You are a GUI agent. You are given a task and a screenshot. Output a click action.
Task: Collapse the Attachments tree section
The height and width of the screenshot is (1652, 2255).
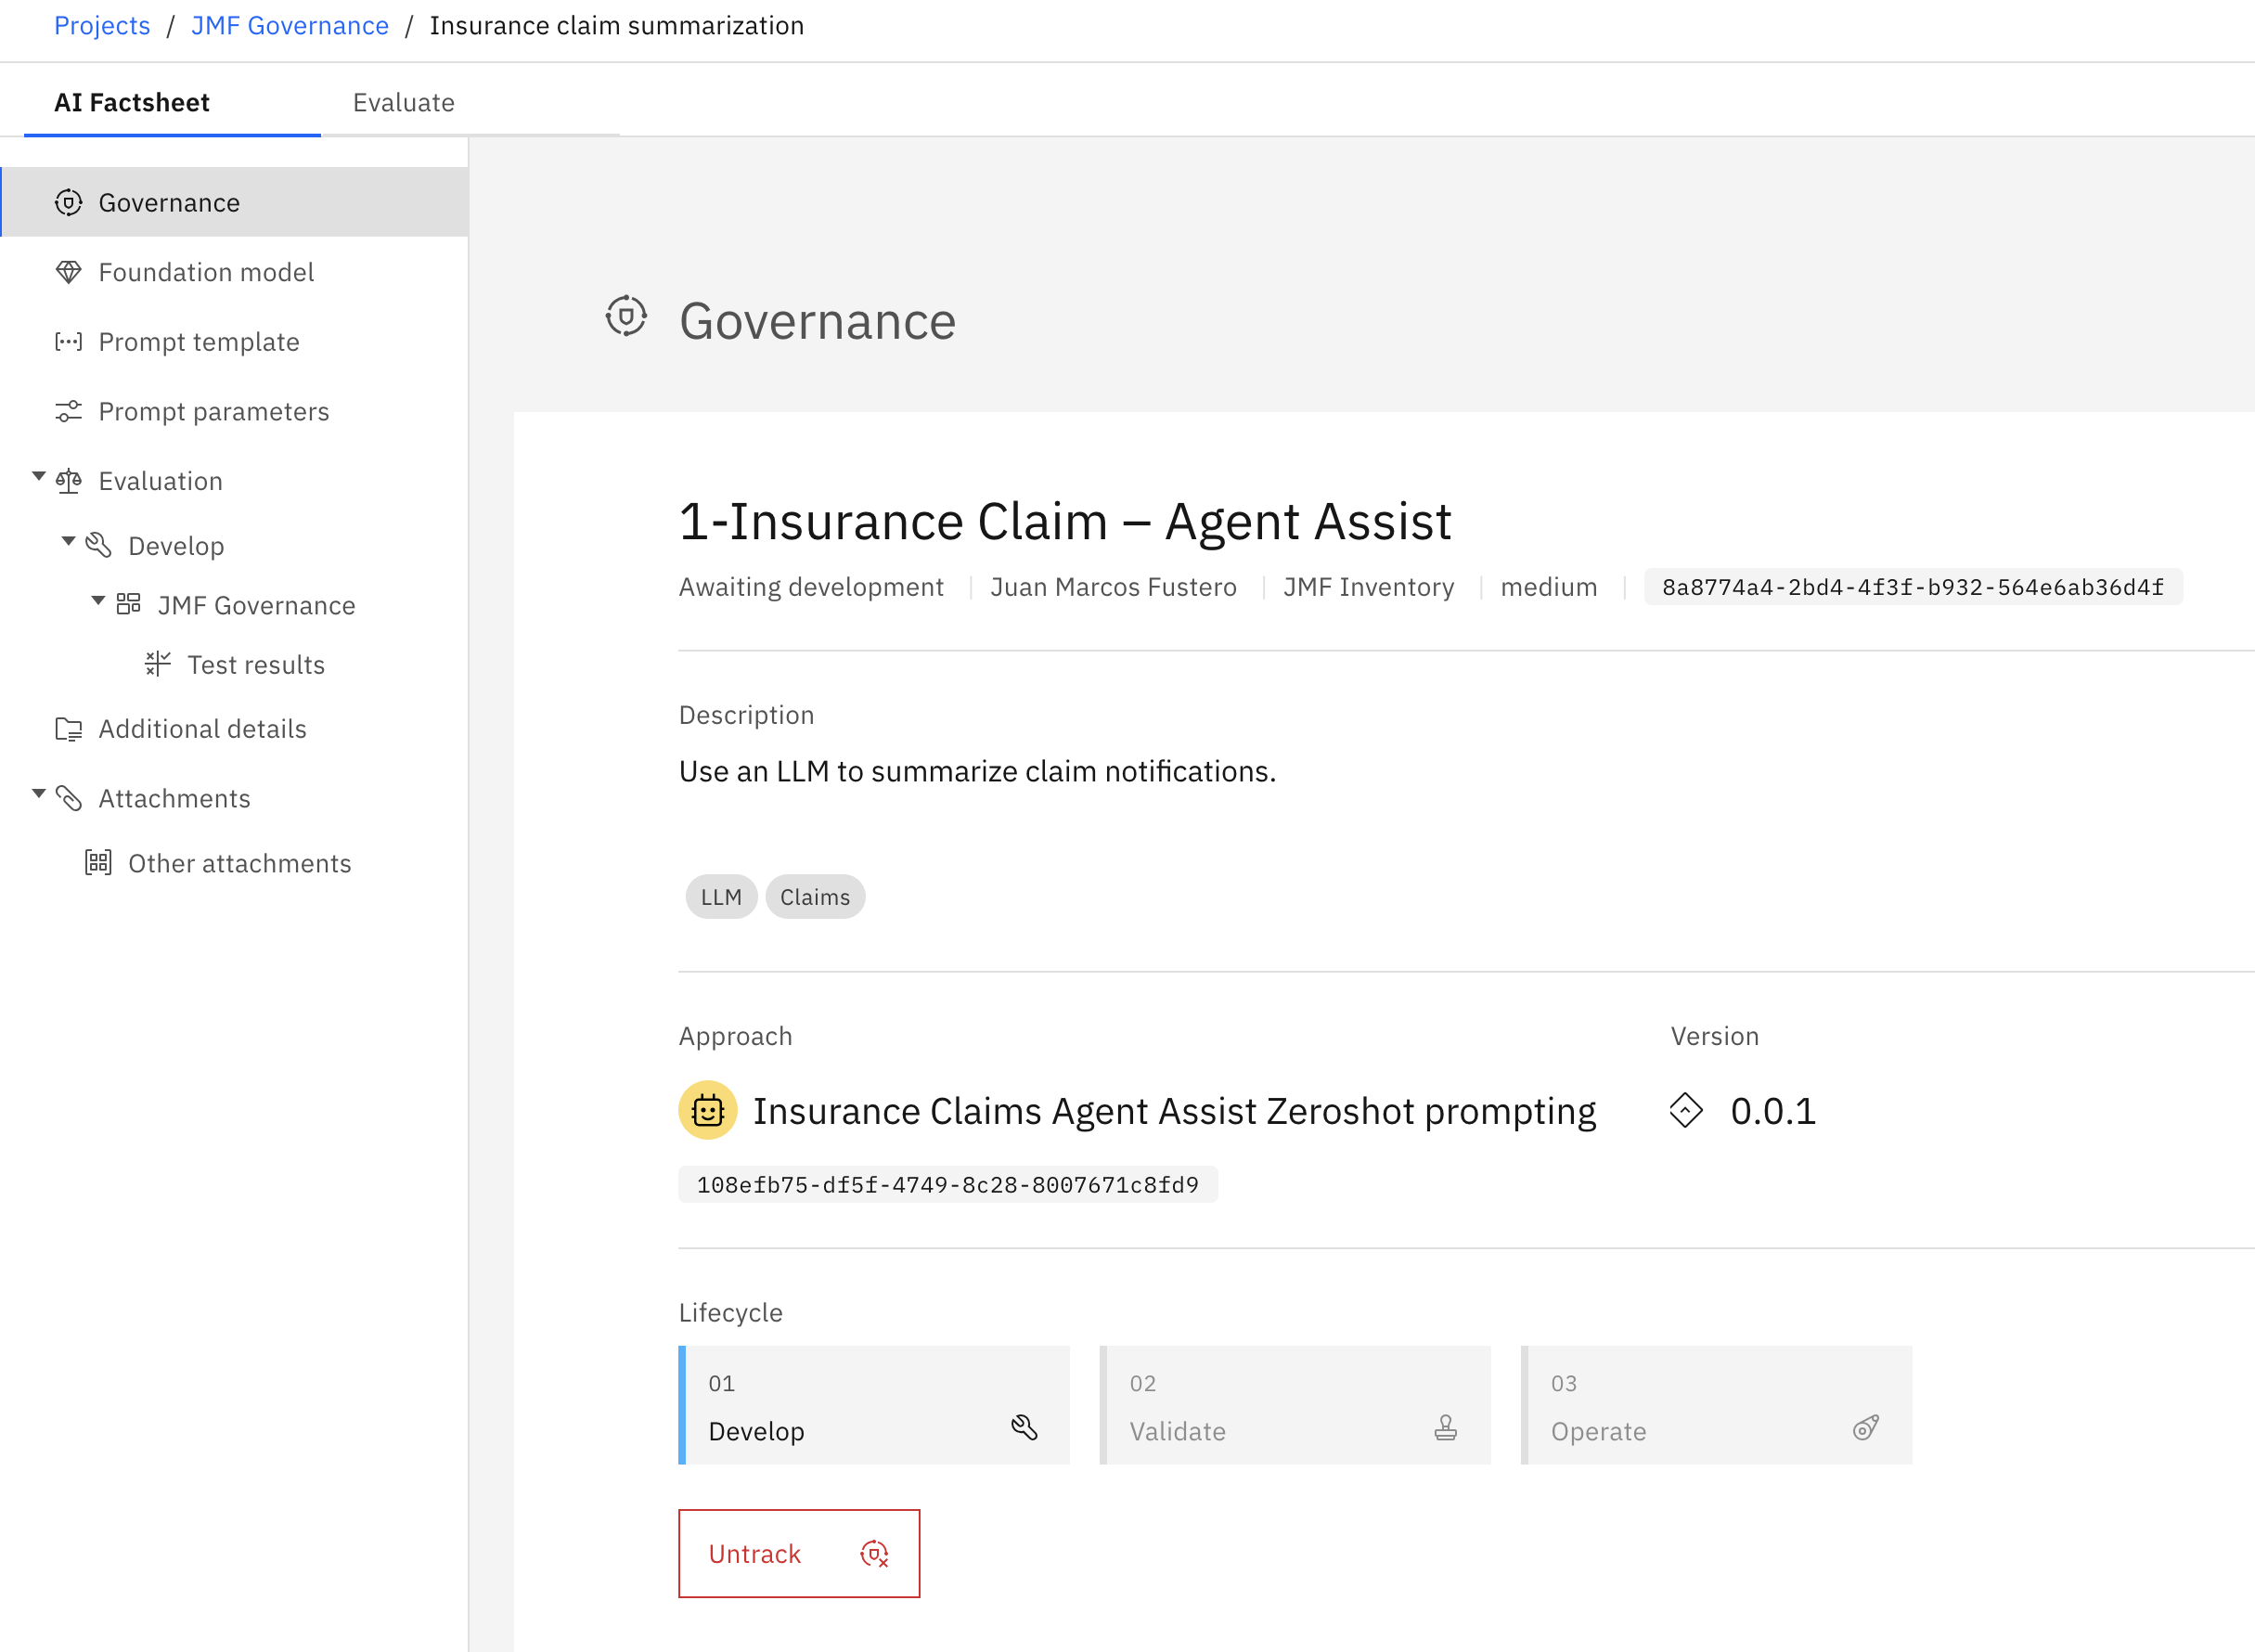point(39,794)
